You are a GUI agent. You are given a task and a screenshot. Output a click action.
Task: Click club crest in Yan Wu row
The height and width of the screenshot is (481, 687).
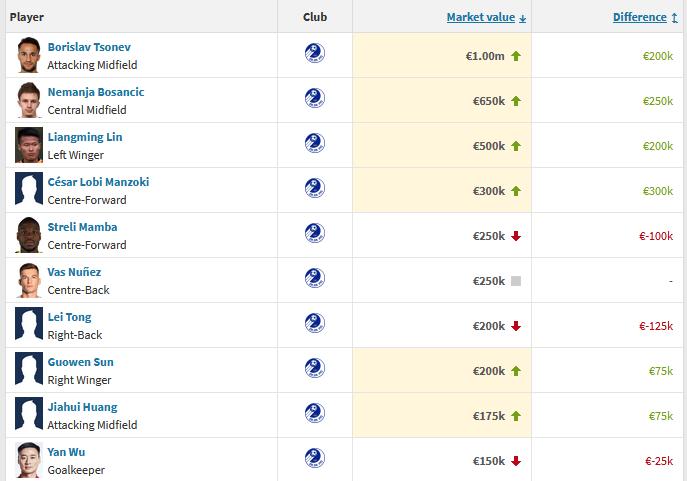[x=314, y=458]
